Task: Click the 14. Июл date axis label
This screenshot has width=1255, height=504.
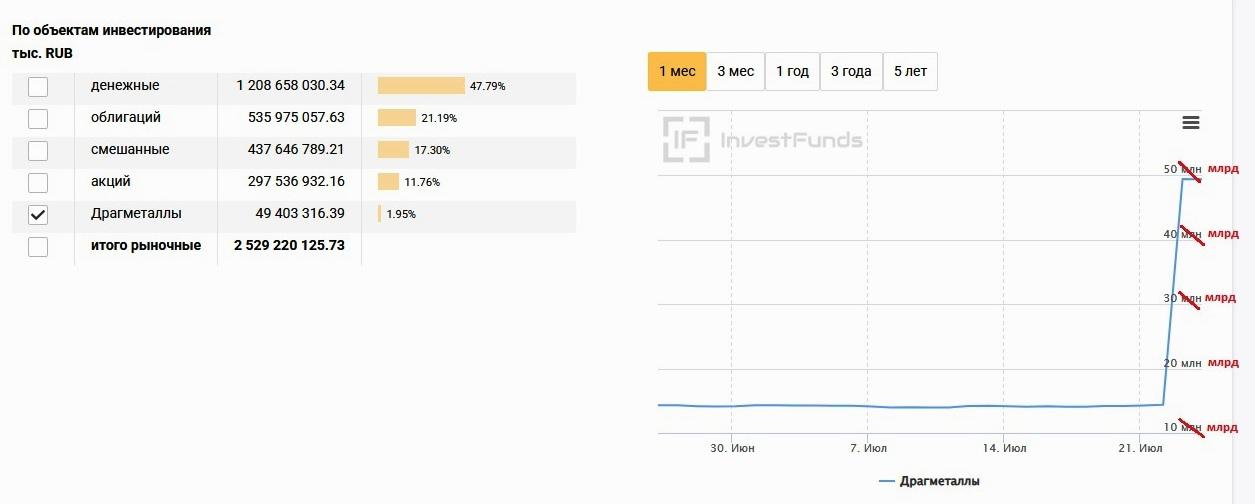Action: pos(1003,449)
